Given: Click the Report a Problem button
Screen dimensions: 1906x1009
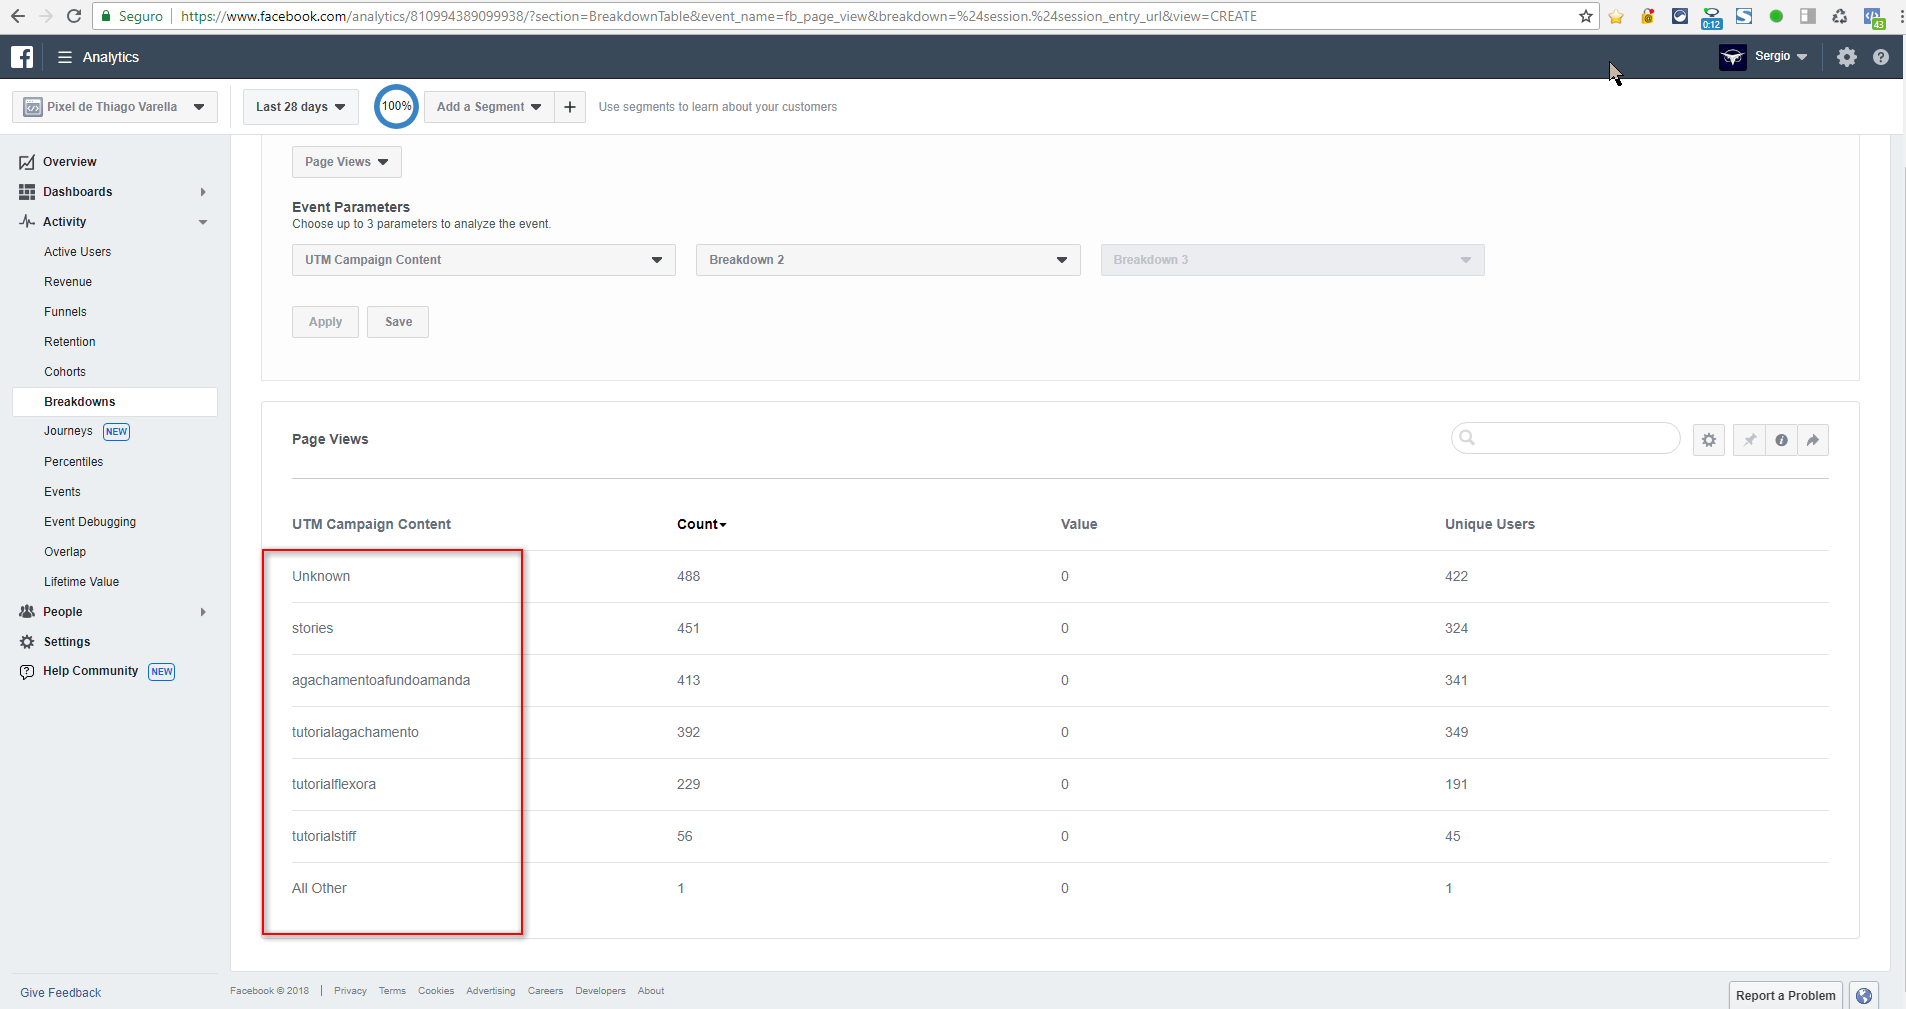Looking at the screenshot, I should 1785,995.
